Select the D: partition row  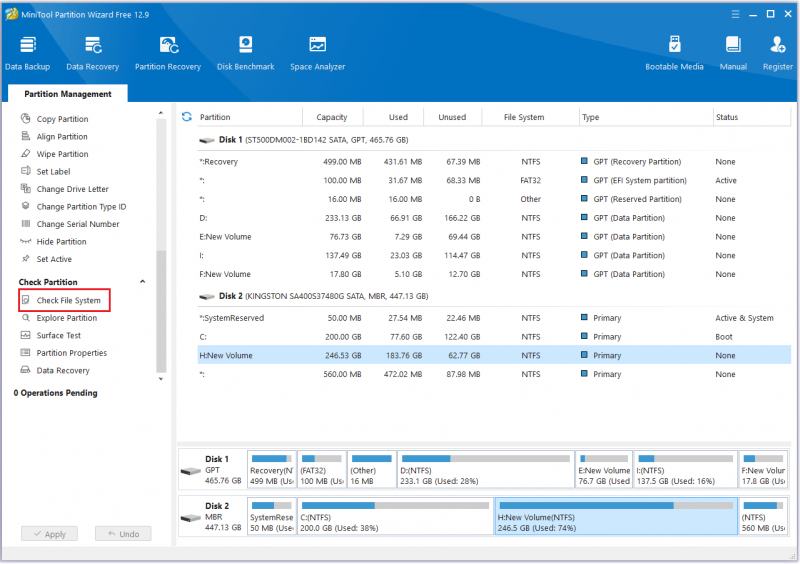494,218
